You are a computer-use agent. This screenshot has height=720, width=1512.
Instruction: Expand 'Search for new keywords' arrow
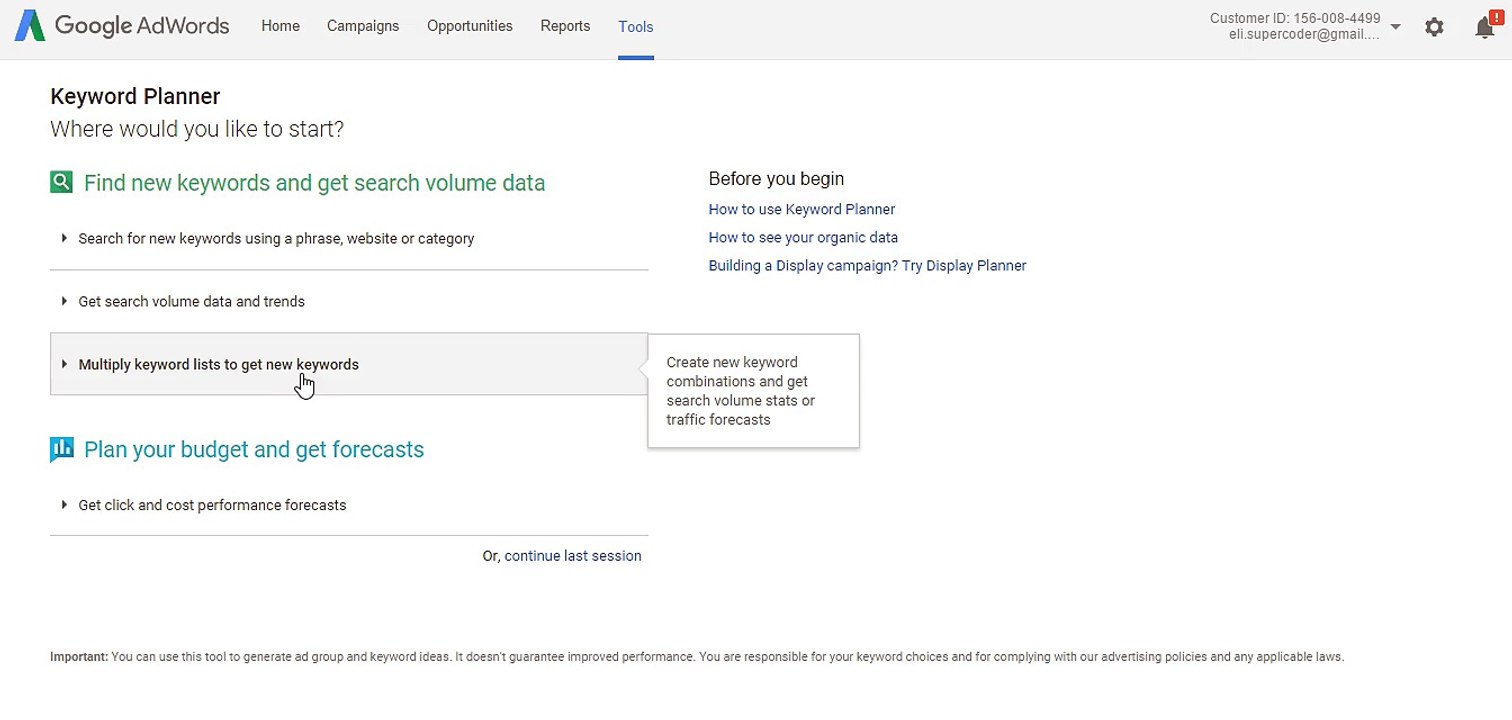(64, 238)
